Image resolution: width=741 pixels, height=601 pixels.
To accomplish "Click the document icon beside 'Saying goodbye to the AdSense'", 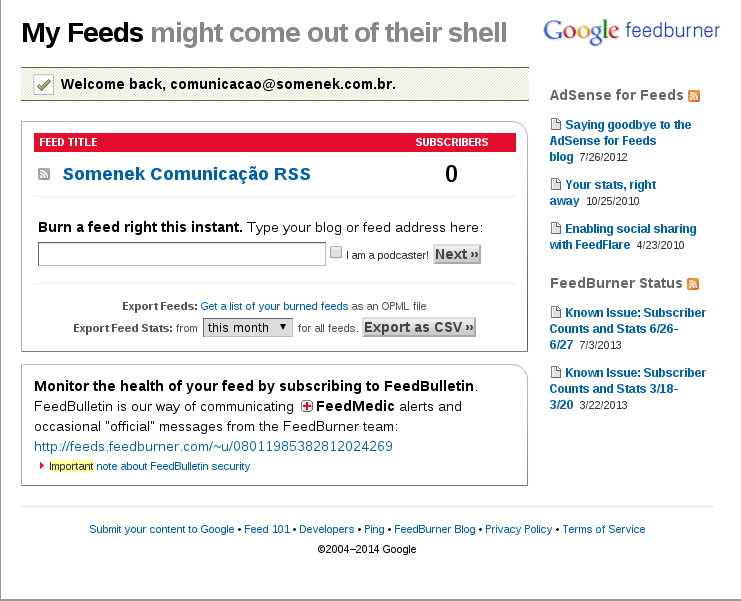I will click(556, 125).
